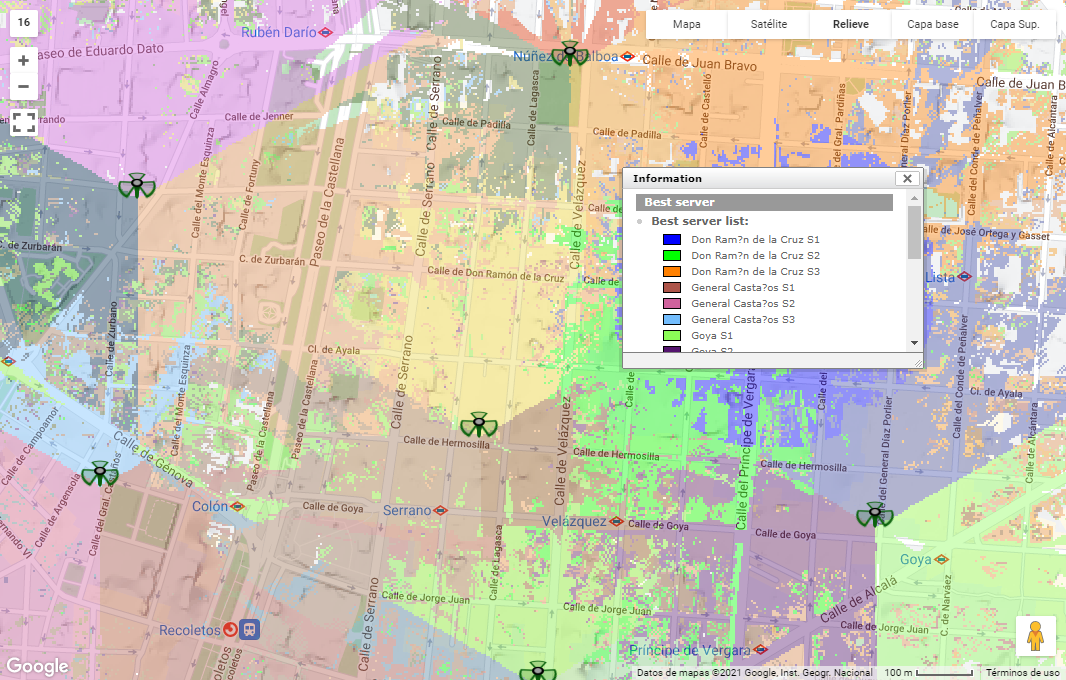The width and height of the screenshot is (1066, 680).
Task: Click green swatch for Don Ramón S2
Action: click(672, 256)
